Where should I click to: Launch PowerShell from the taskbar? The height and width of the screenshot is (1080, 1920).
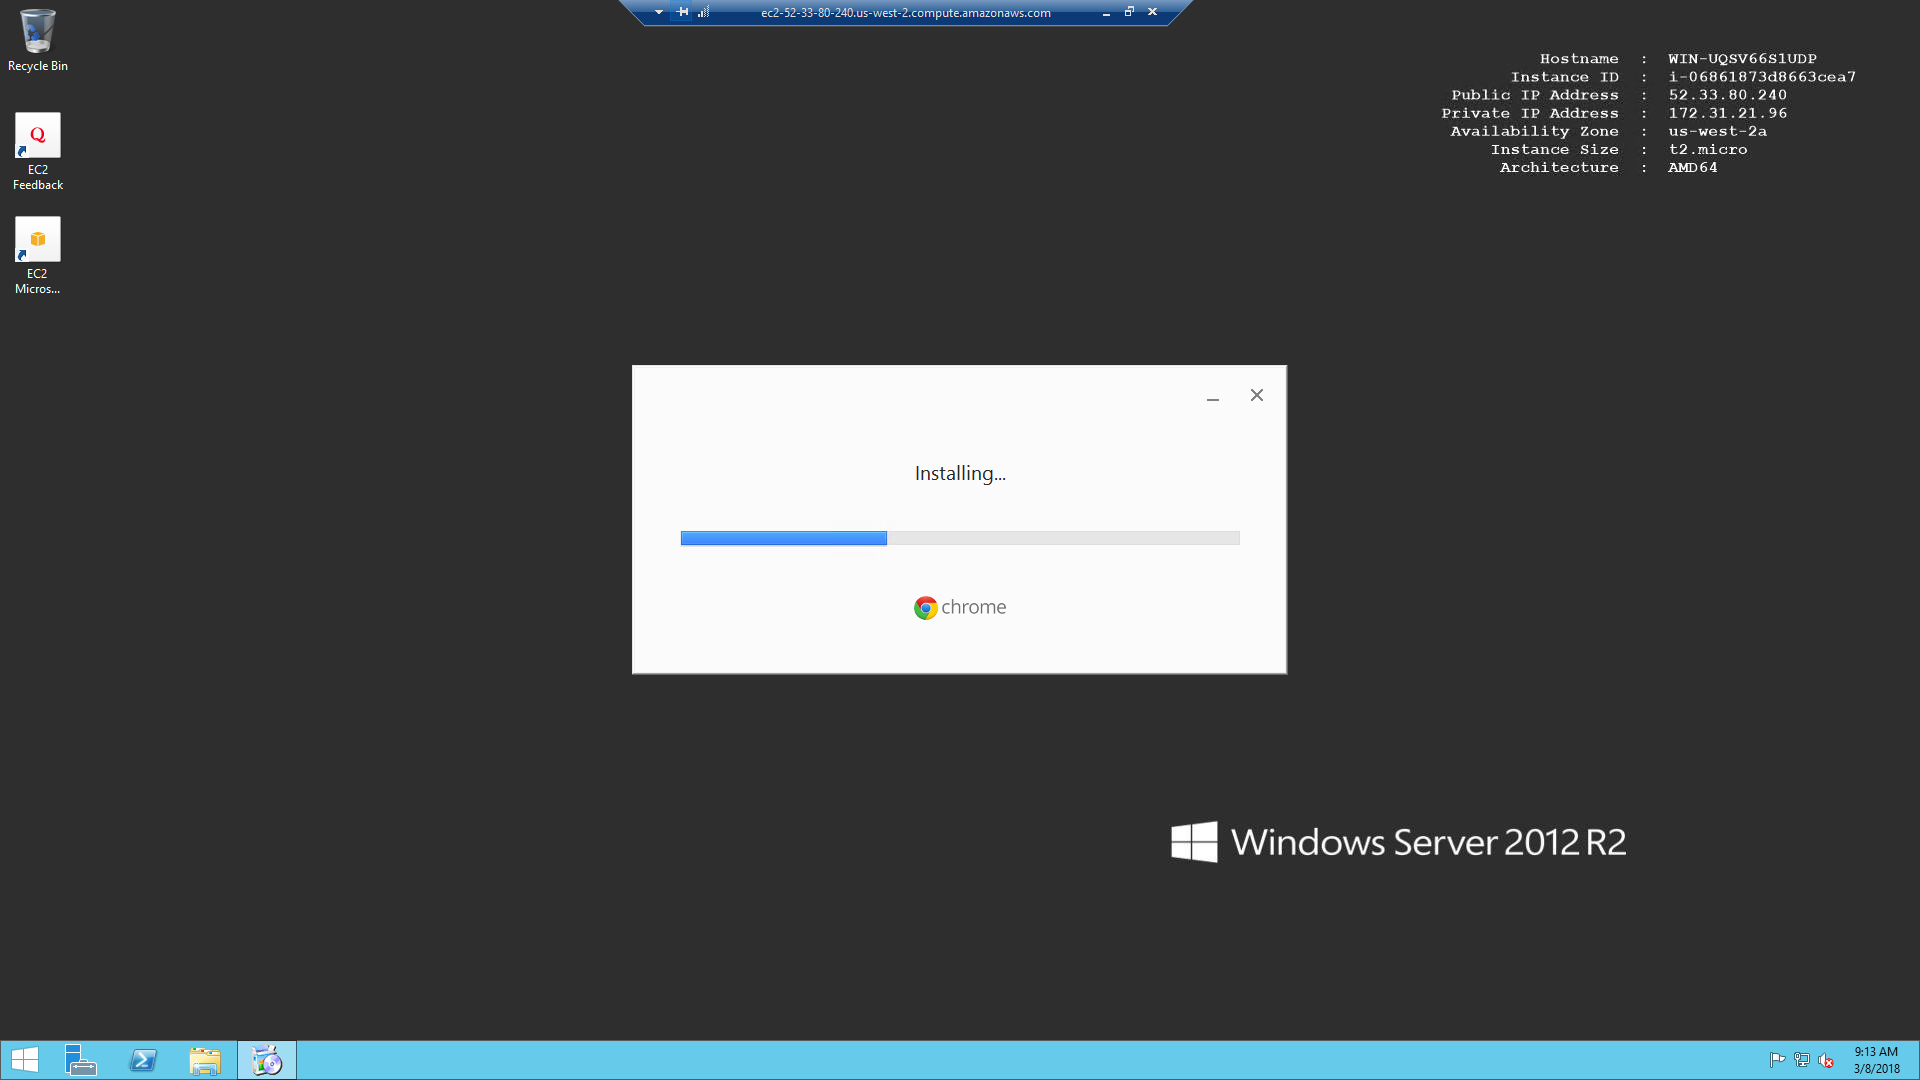[x=143, y=1060]
